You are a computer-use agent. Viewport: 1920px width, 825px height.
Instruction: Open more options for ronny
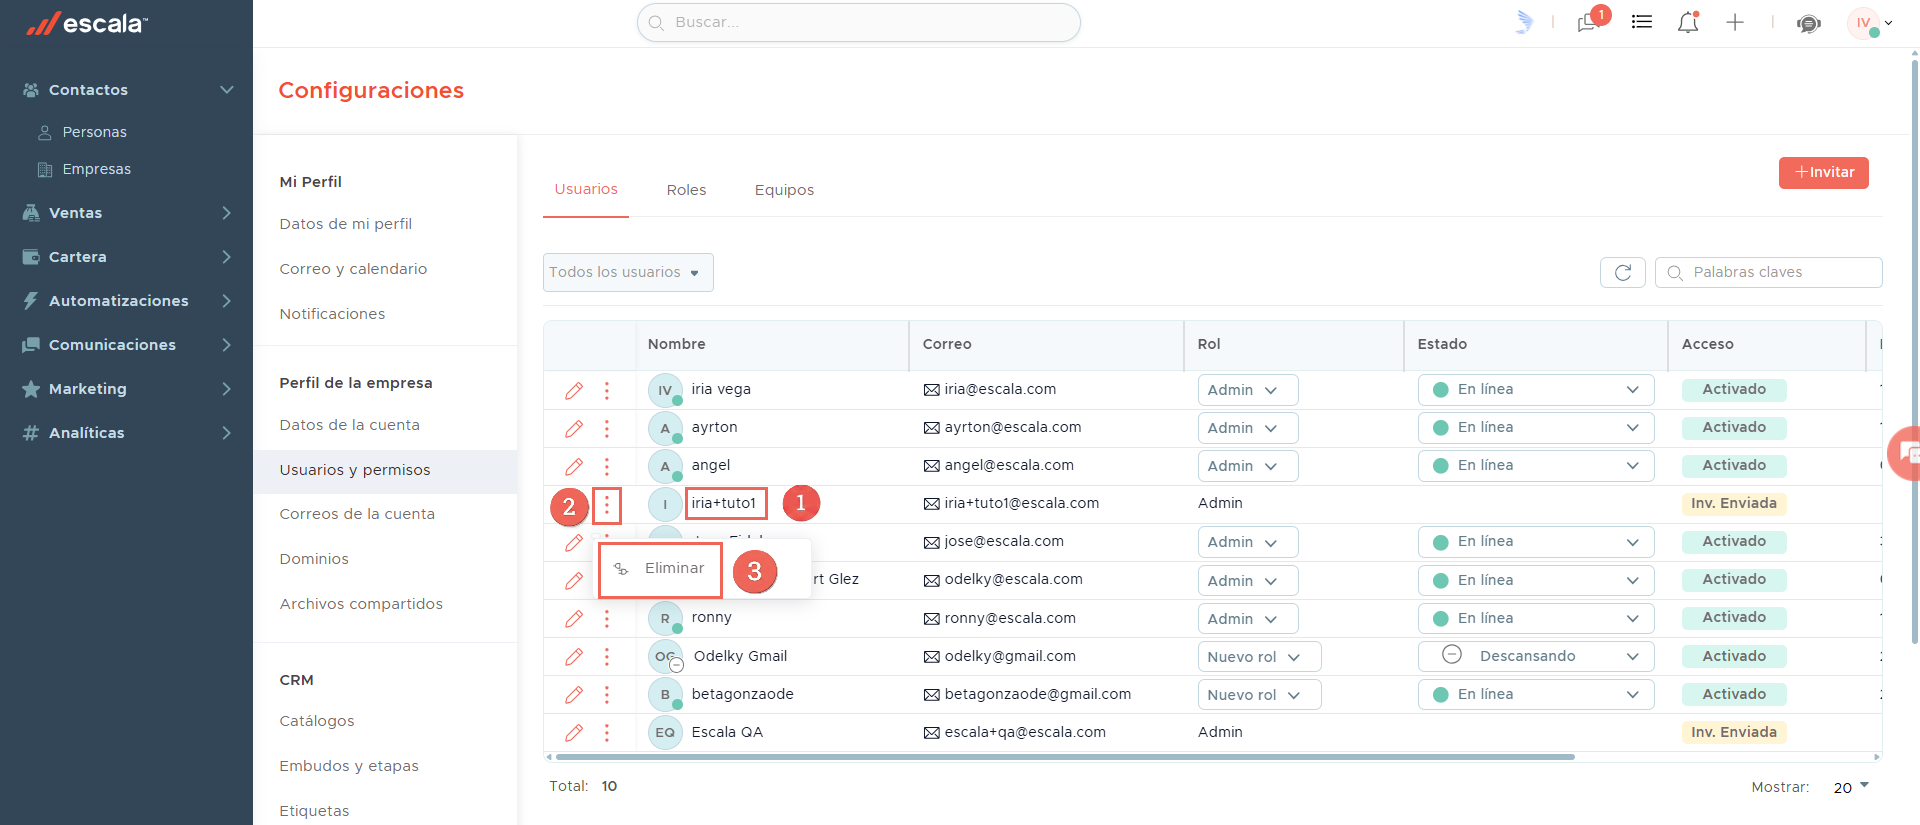tap(607, 618)
